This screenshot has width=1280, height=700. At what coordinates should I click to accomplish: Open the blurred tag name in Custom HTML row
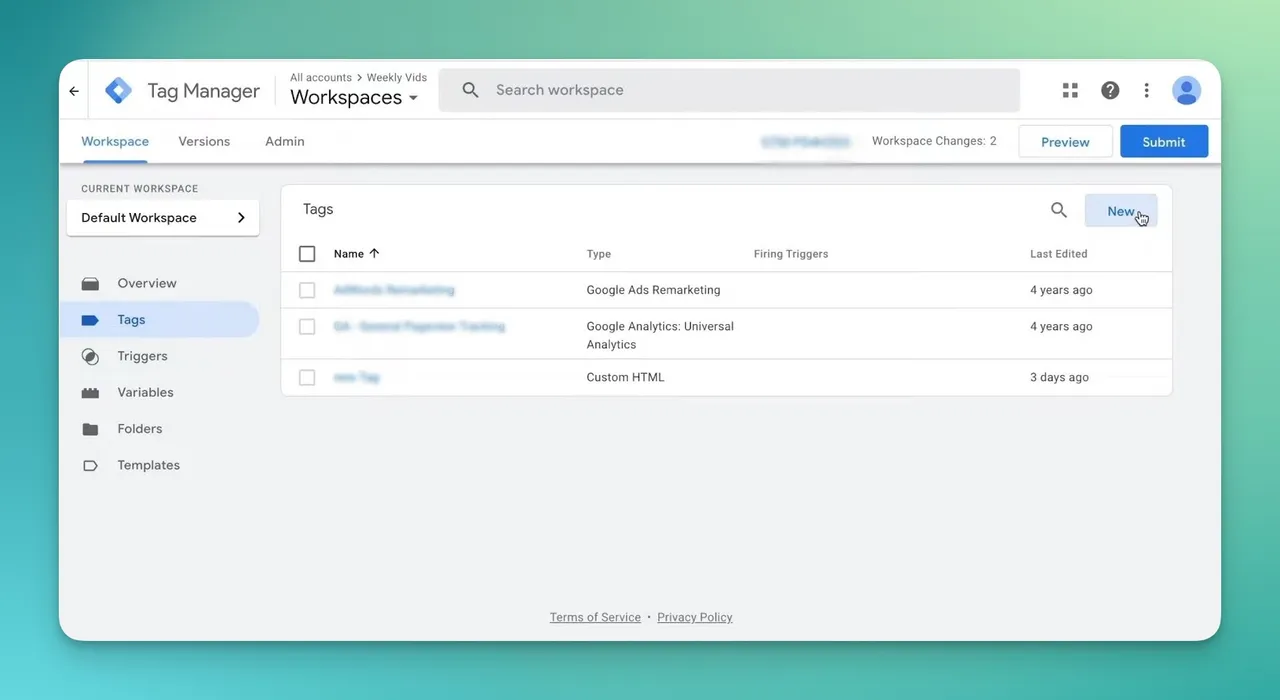pos(356,378)
